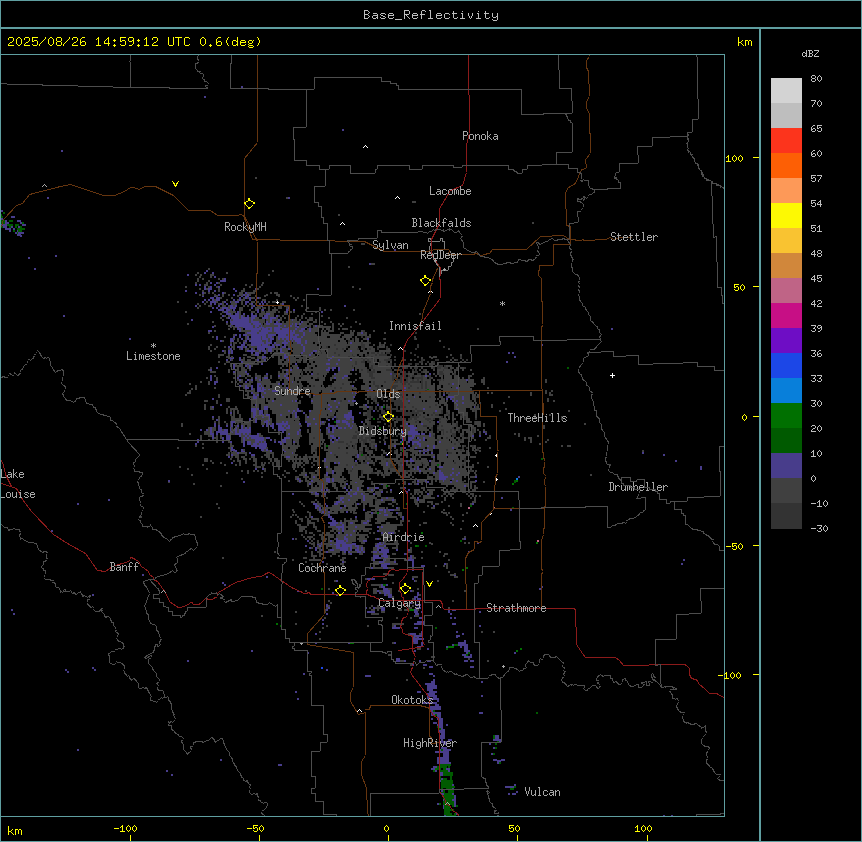Select the yellow diamond marker below Cochrane
The width and height of the screenshot is (862, 842).
click(340, 590)
